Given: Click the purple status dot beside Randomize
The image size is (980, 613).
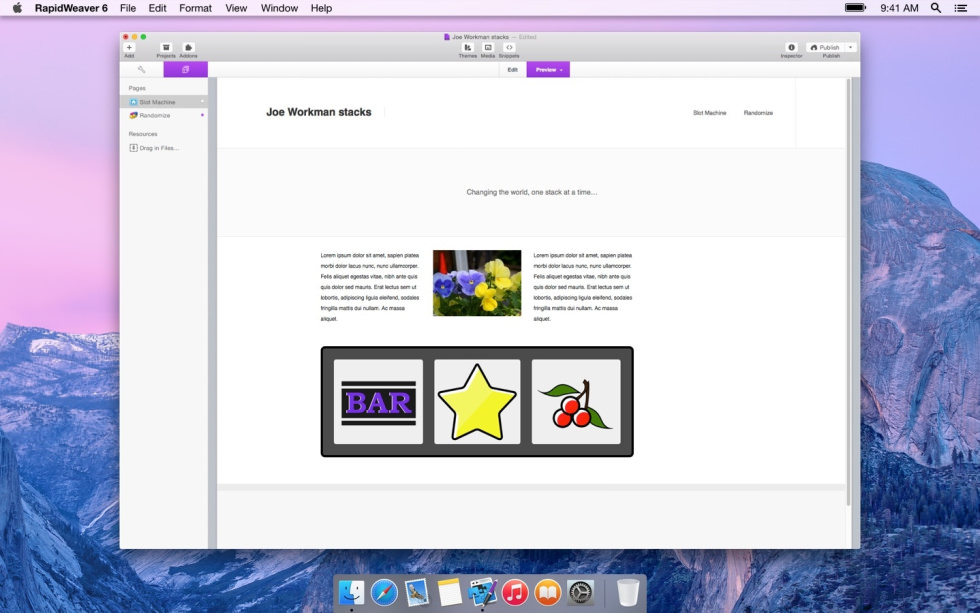Looking at the screenshot, I should tap(202, 115).
